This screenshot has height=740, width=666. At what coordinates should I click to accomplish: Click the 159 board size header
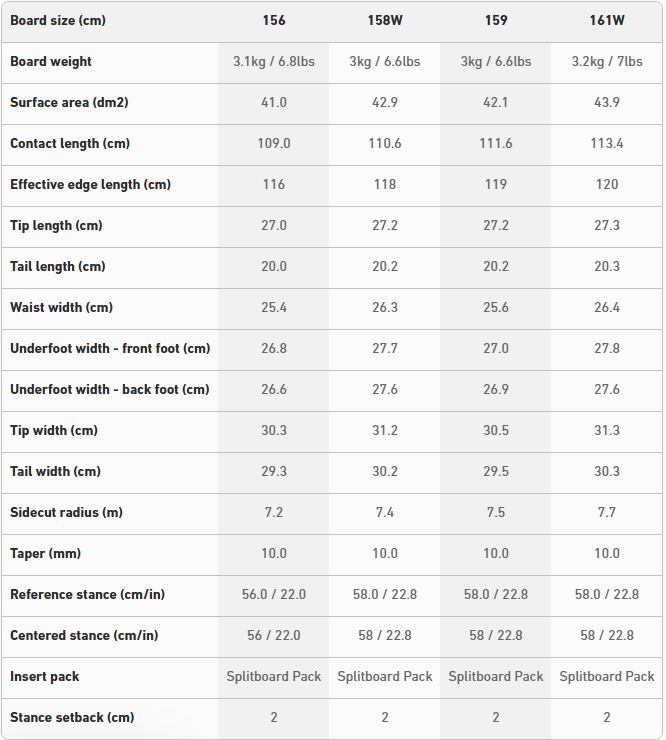point(496,20)
